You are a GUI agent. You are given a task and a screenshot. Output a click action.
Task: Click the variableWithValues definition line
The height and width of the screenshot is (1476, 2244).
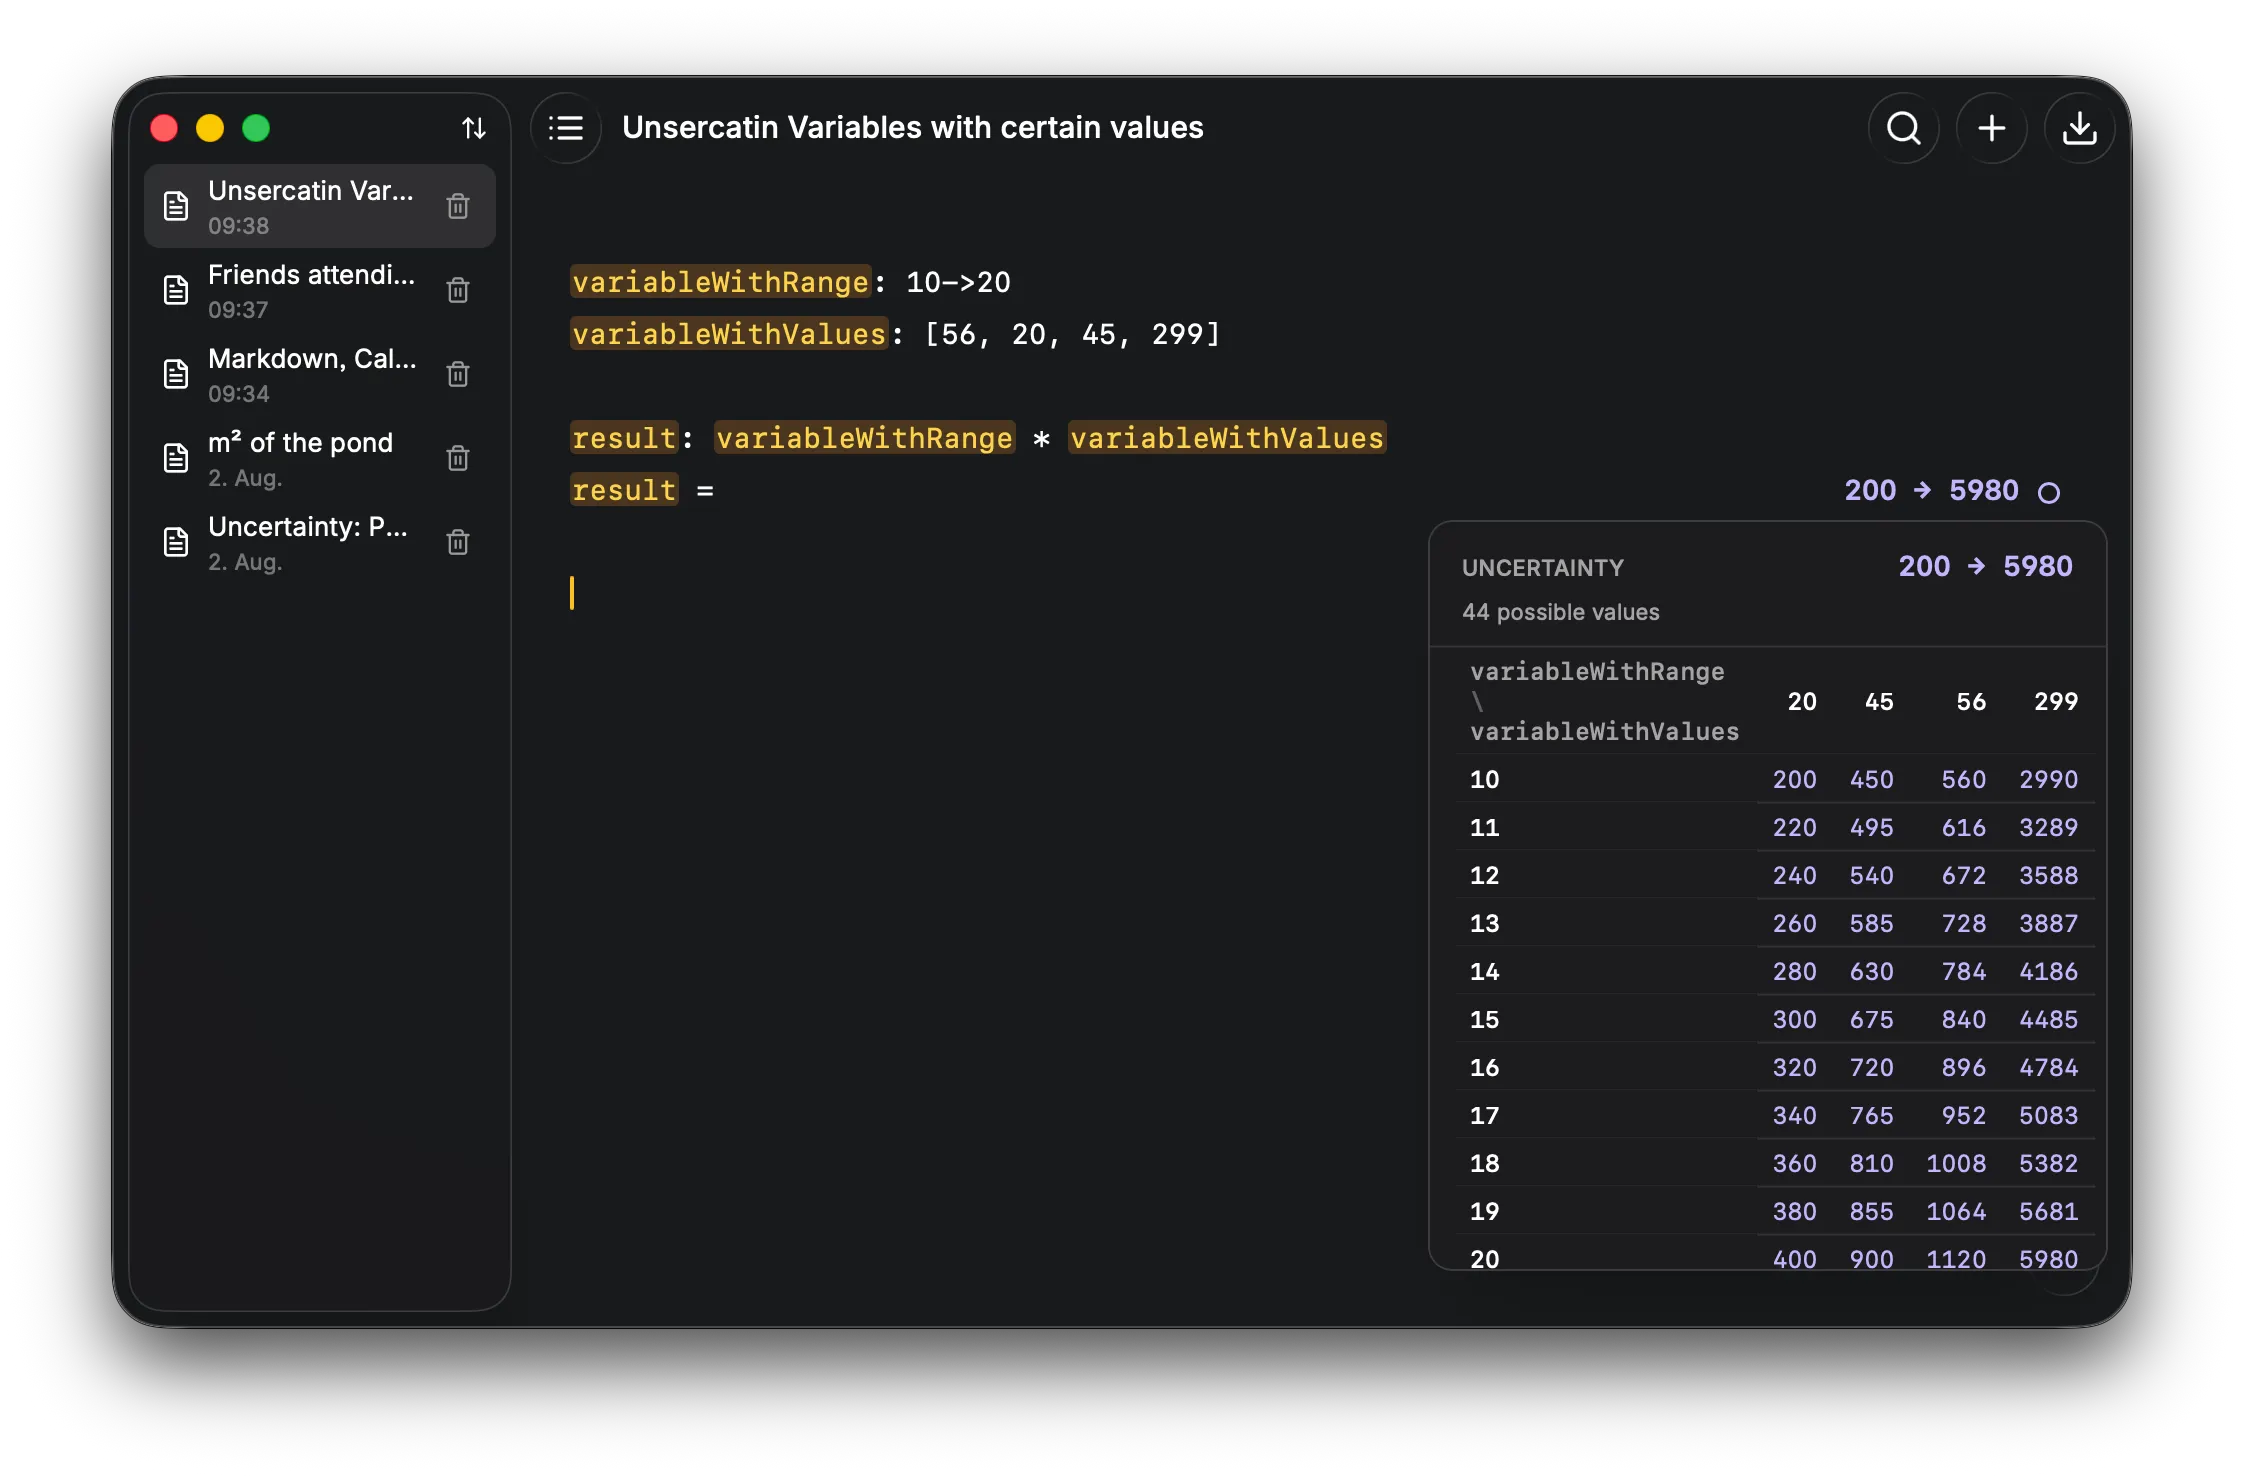point(895,334)
